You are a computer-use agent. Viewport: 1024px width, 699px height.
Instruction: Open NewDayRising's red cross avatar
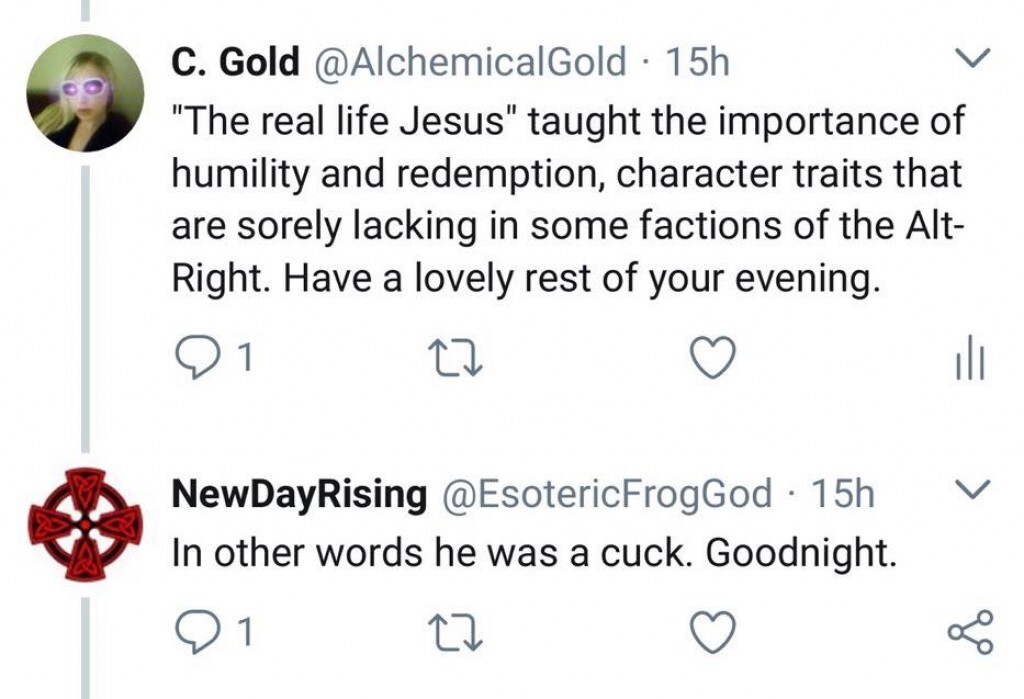click(x=84, y=524)
